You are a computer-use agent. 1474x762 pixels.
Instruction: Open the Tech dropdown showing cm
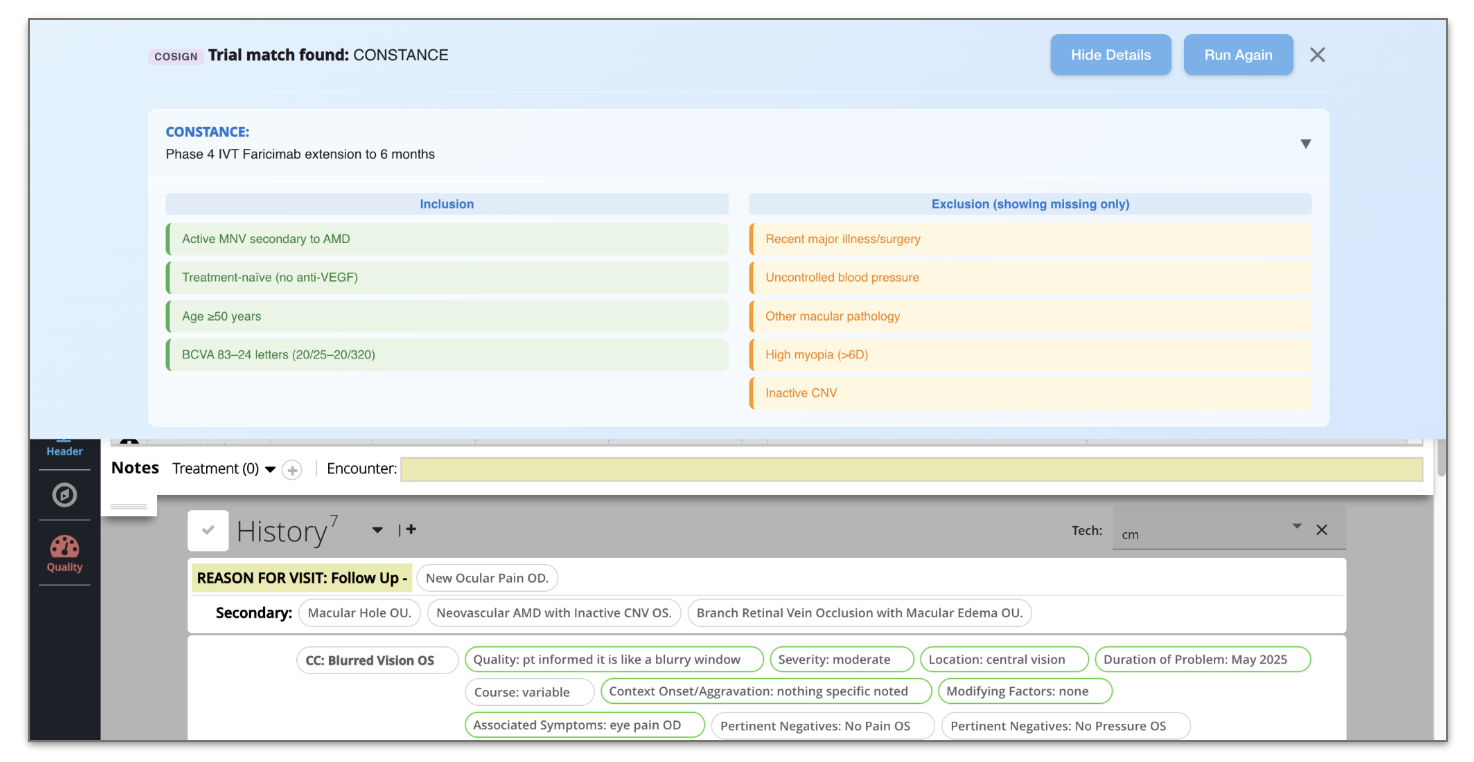[x=1297, y=524]
